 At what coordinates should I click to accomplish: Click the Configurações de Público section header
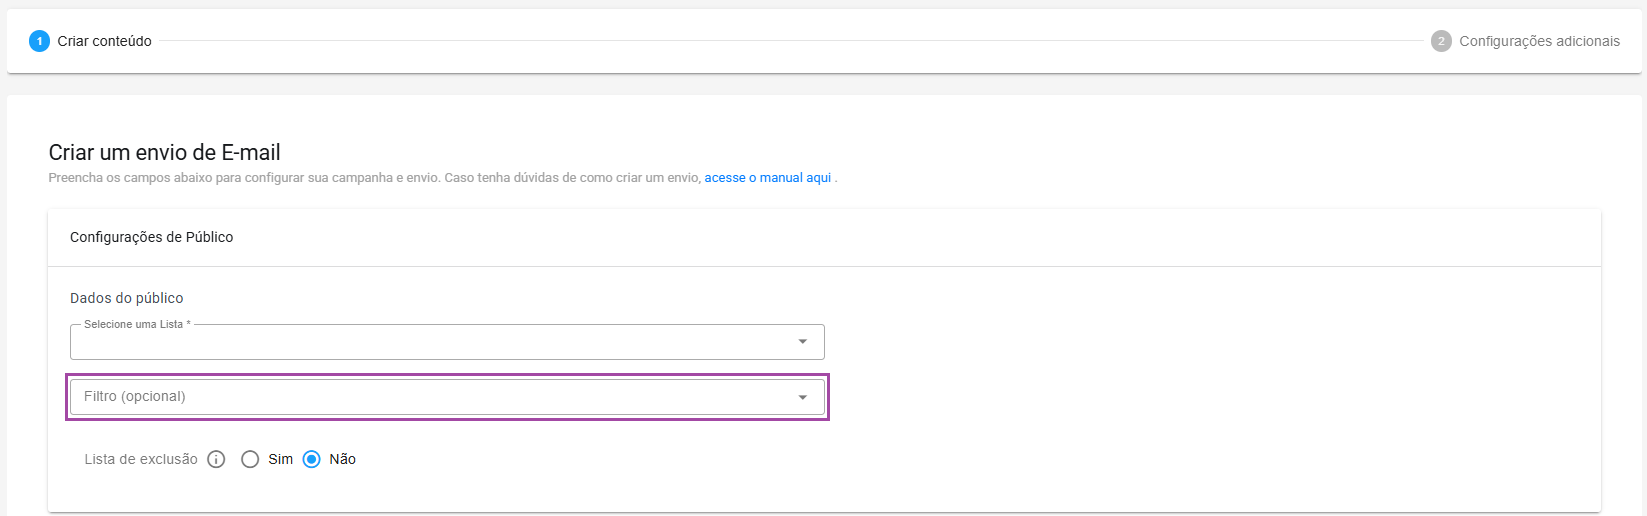point(151,237)
